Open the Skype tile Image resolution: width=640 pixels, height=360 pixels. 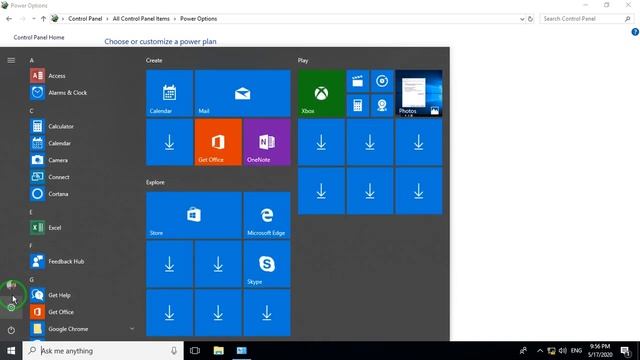pyautogui.click(x=267, y=264)
